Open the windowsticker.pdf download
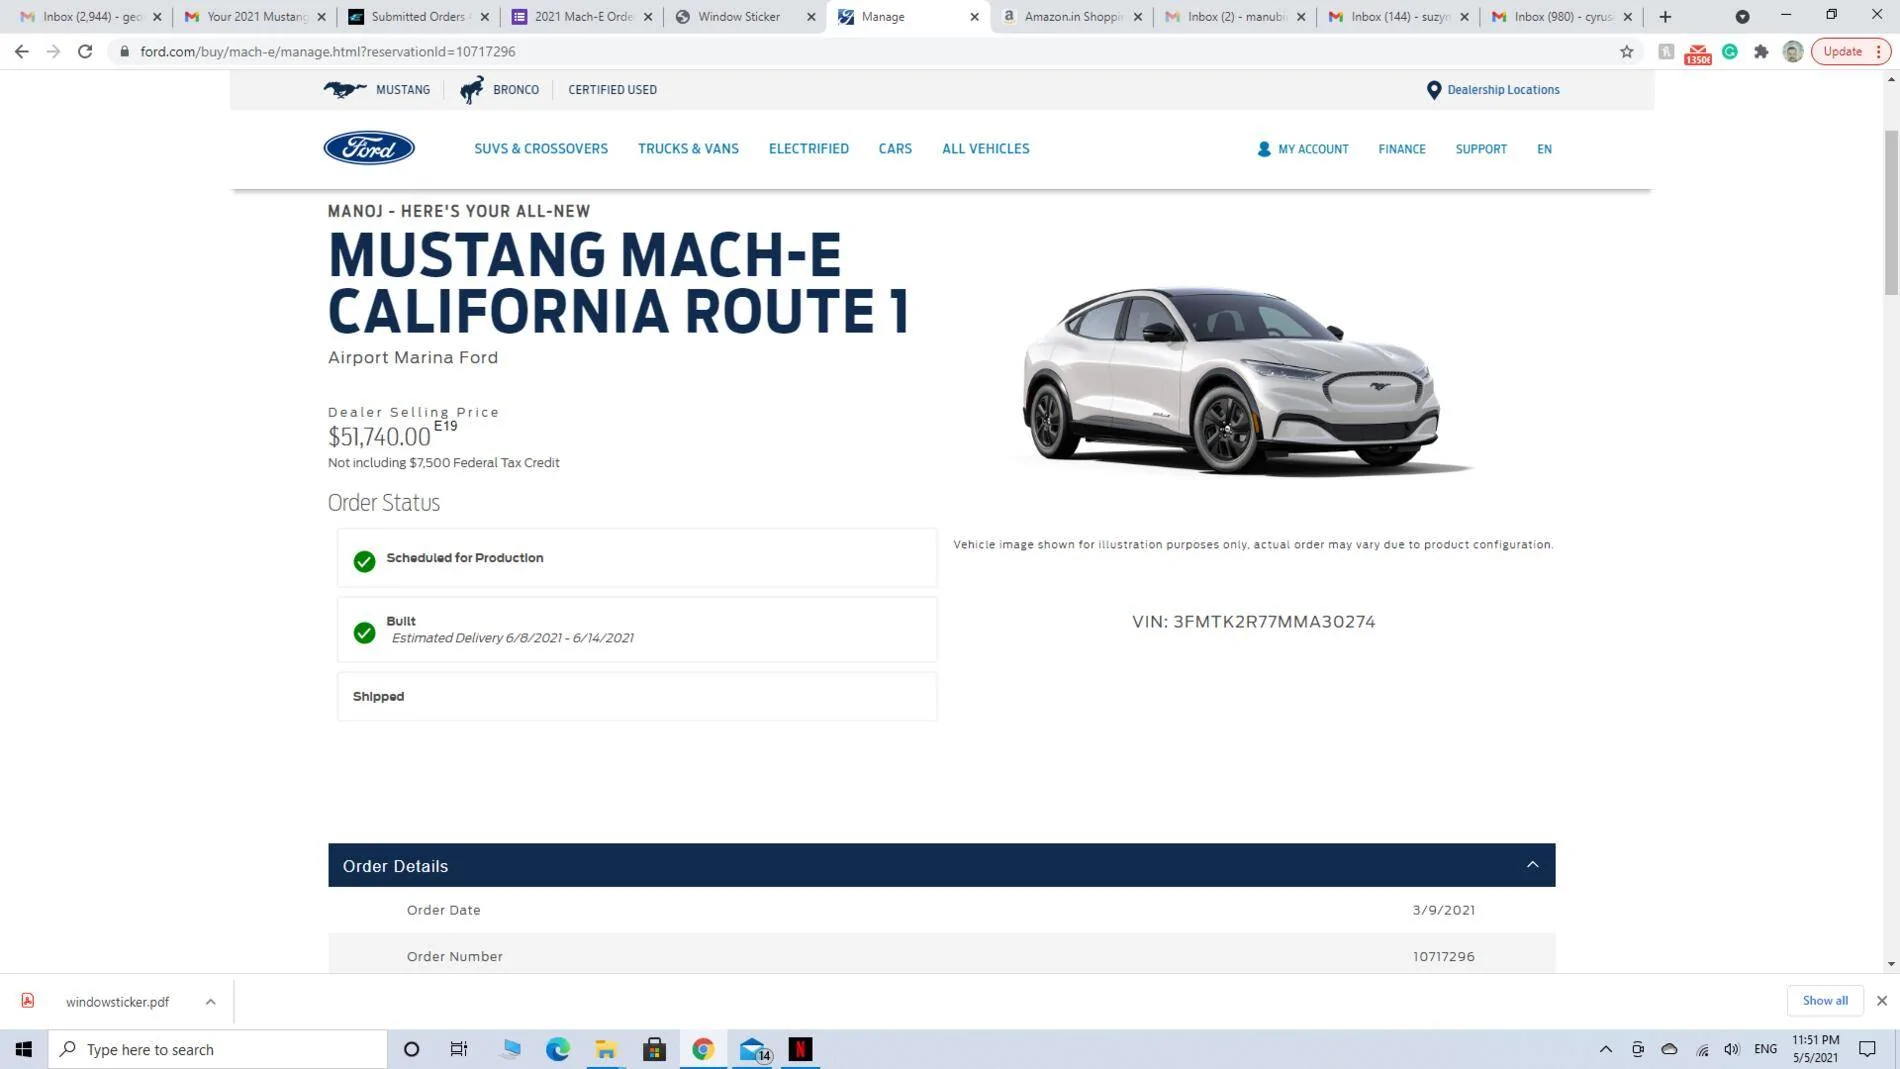This screenshot has width=1900, height=1069. [x=117, y=1001]
